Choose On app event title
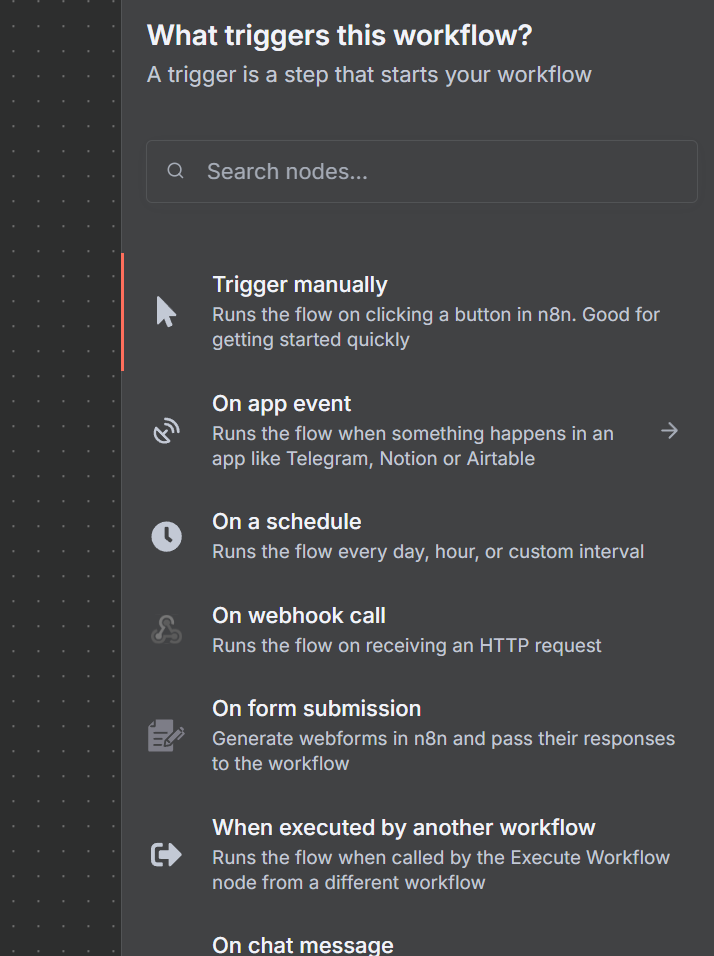 [x=282, y=404]
